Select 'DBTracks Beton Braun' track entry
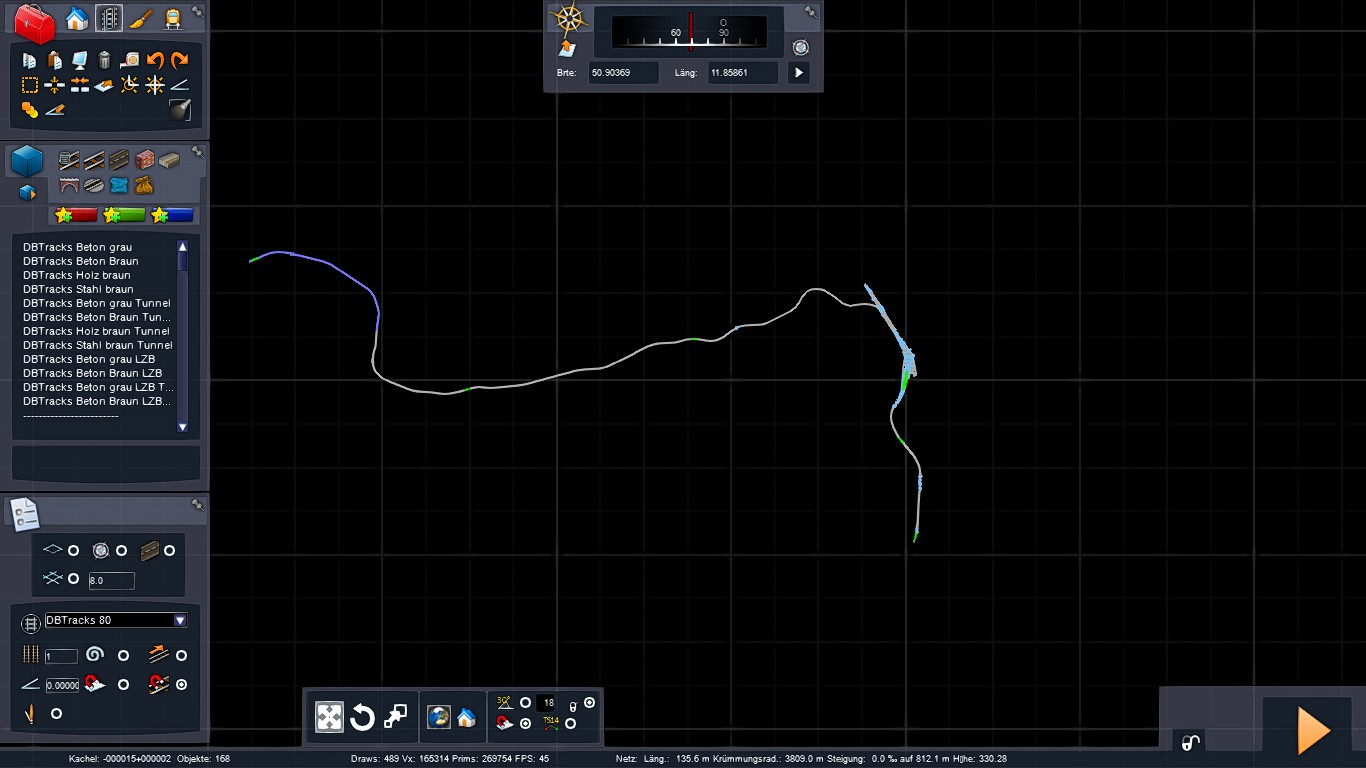 tap(80, 261)
